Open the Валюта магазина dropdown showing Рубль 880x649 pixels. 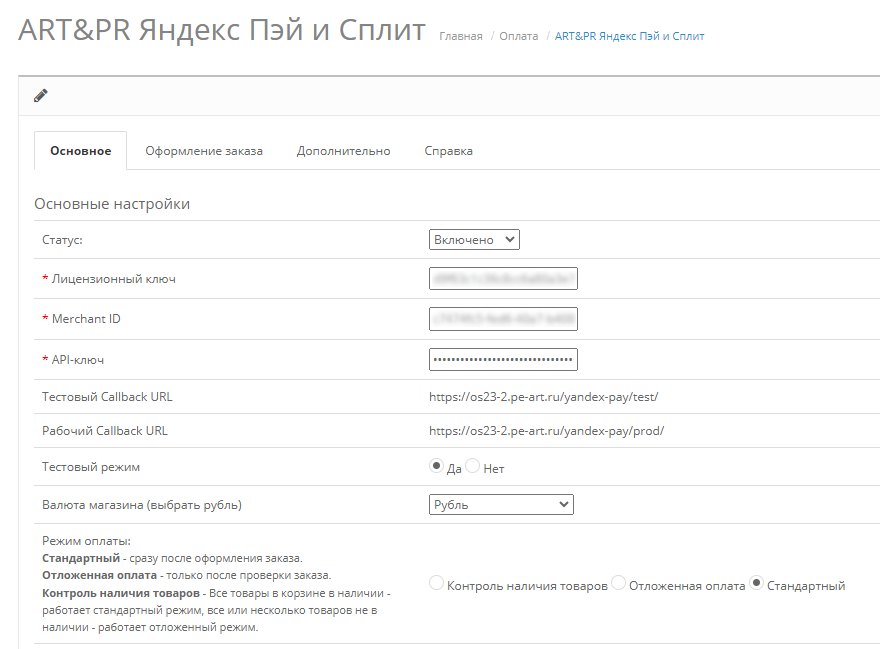click(x=501, y=504)
